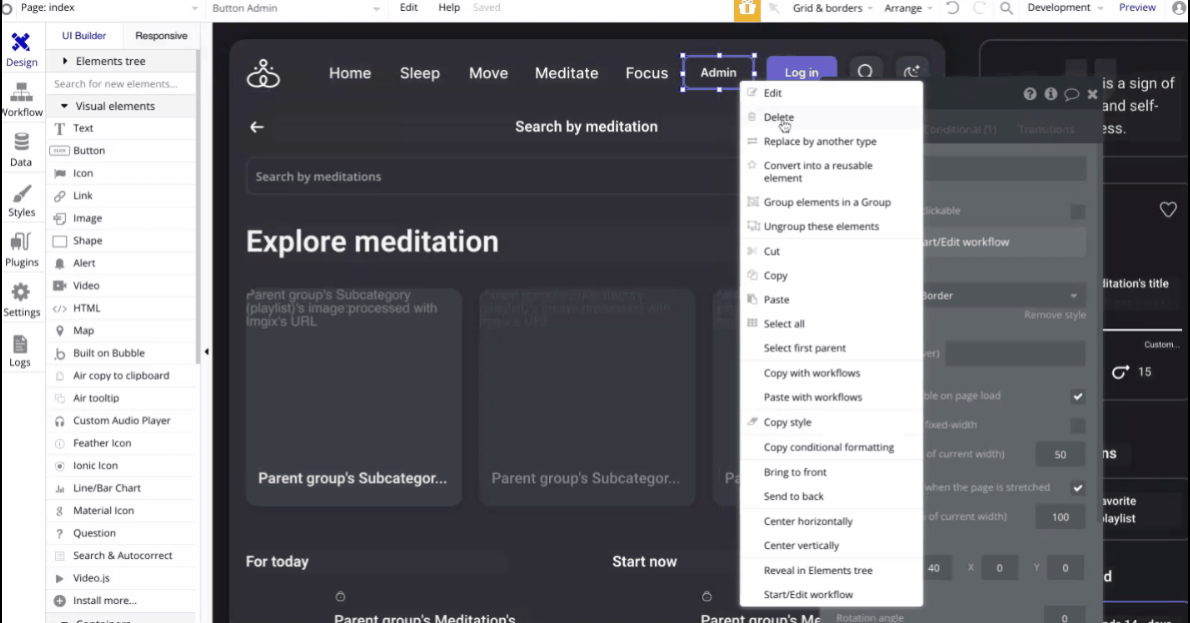Open the Grid & borders dropdown

click(x=833, y=8)
